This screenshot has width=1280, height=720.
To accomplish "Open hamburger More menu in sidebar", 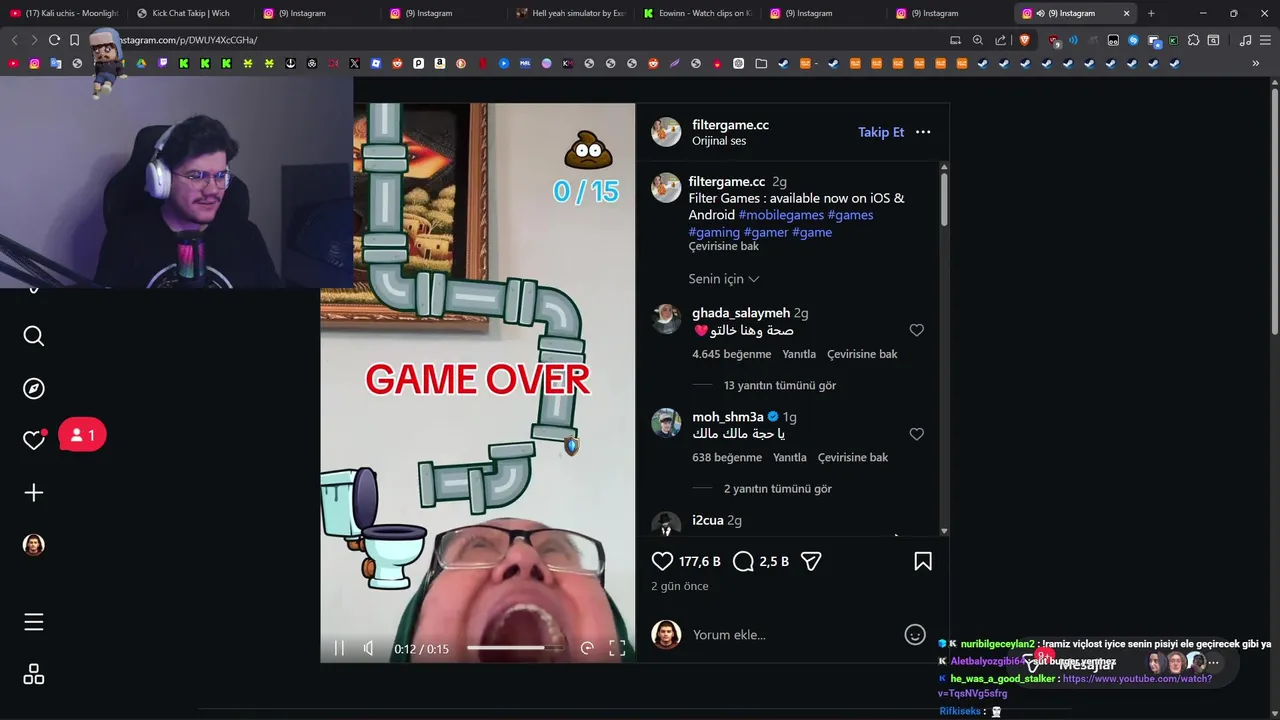I will [x=34, y=622].
